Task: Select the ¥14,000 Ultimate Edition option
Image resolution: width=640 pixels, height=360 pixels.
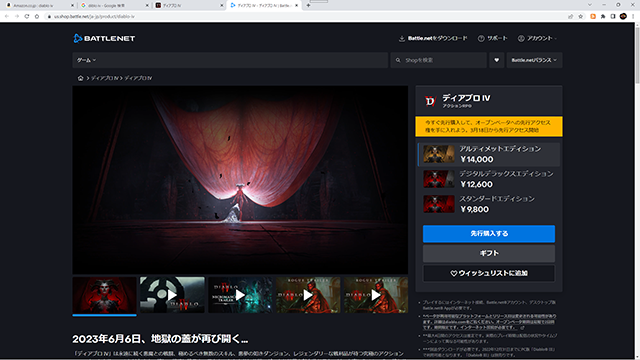Action: pyautogui.click(x=489, y=154)
